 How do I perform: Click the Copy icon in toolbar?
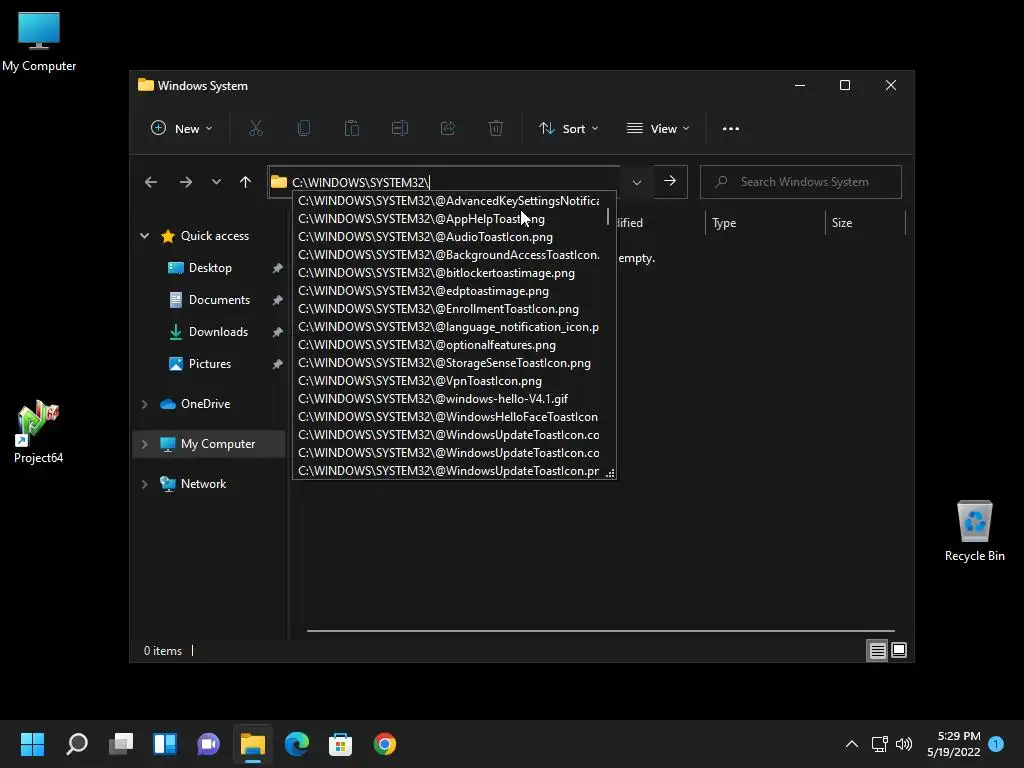coord(304,129)
